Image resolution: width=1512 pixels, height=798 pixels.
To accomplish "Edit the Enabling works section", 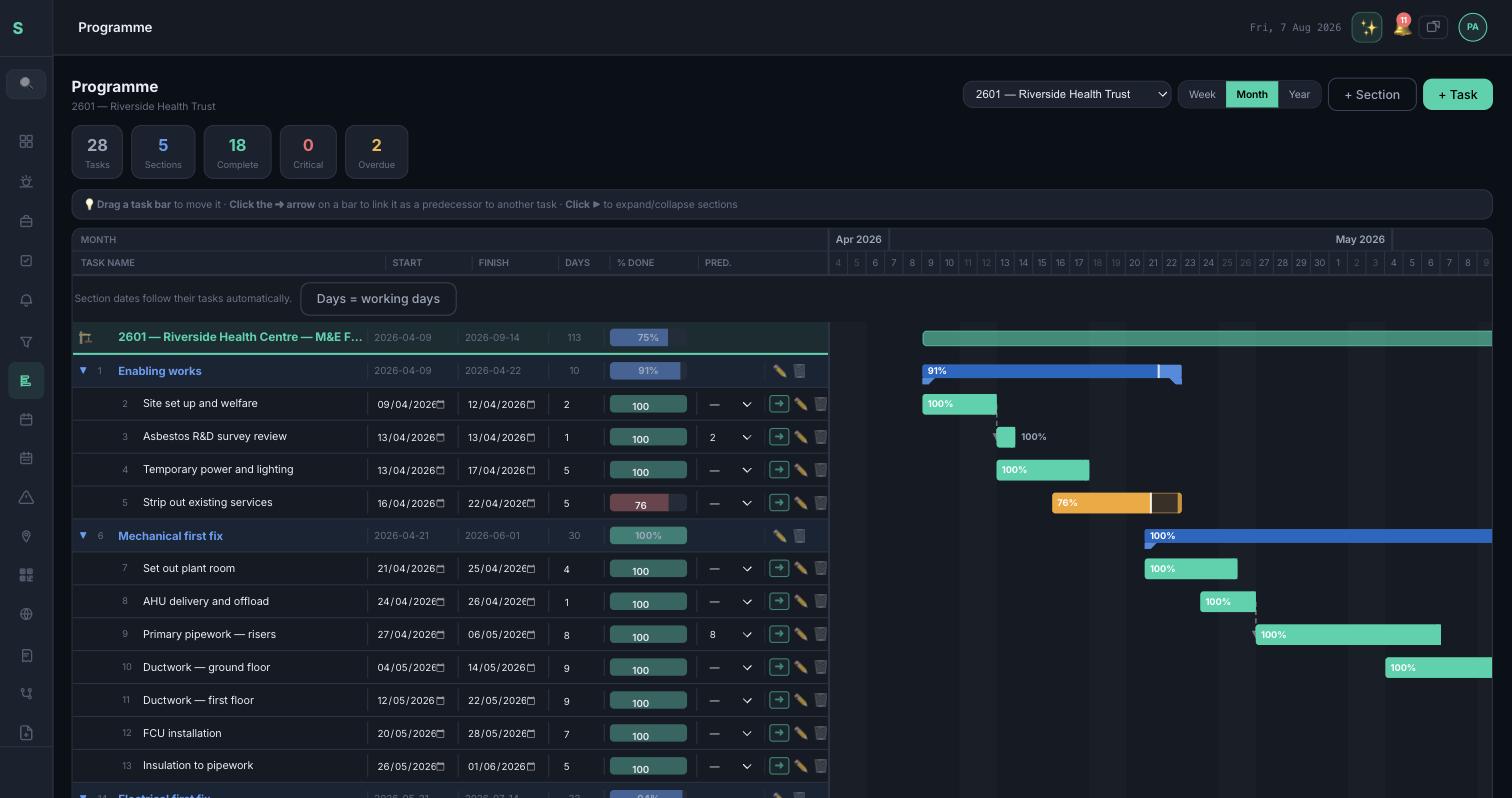I will [x=779, y=371].
